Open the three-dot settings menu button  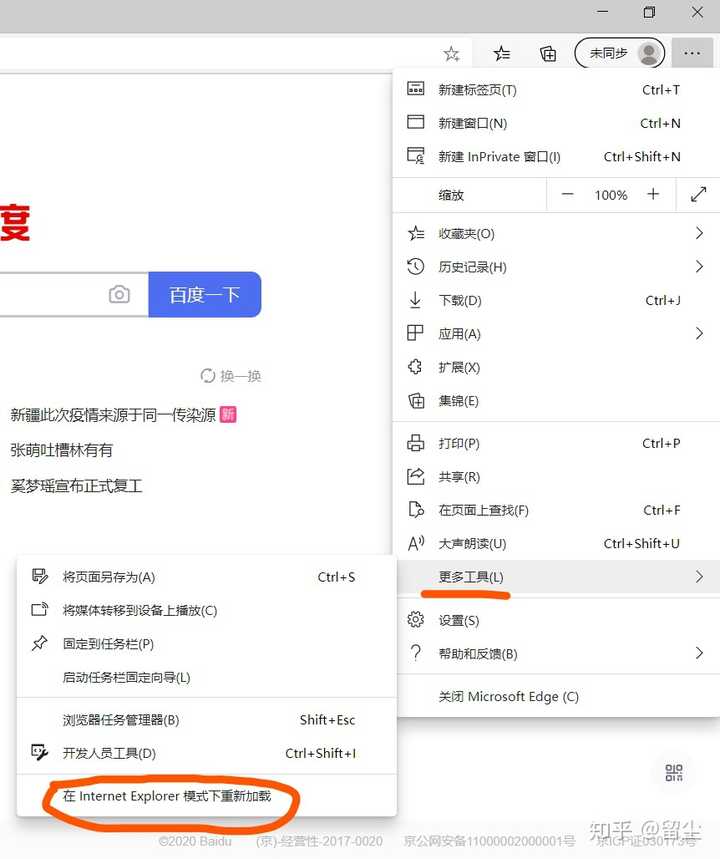click(x=692, y=53)
